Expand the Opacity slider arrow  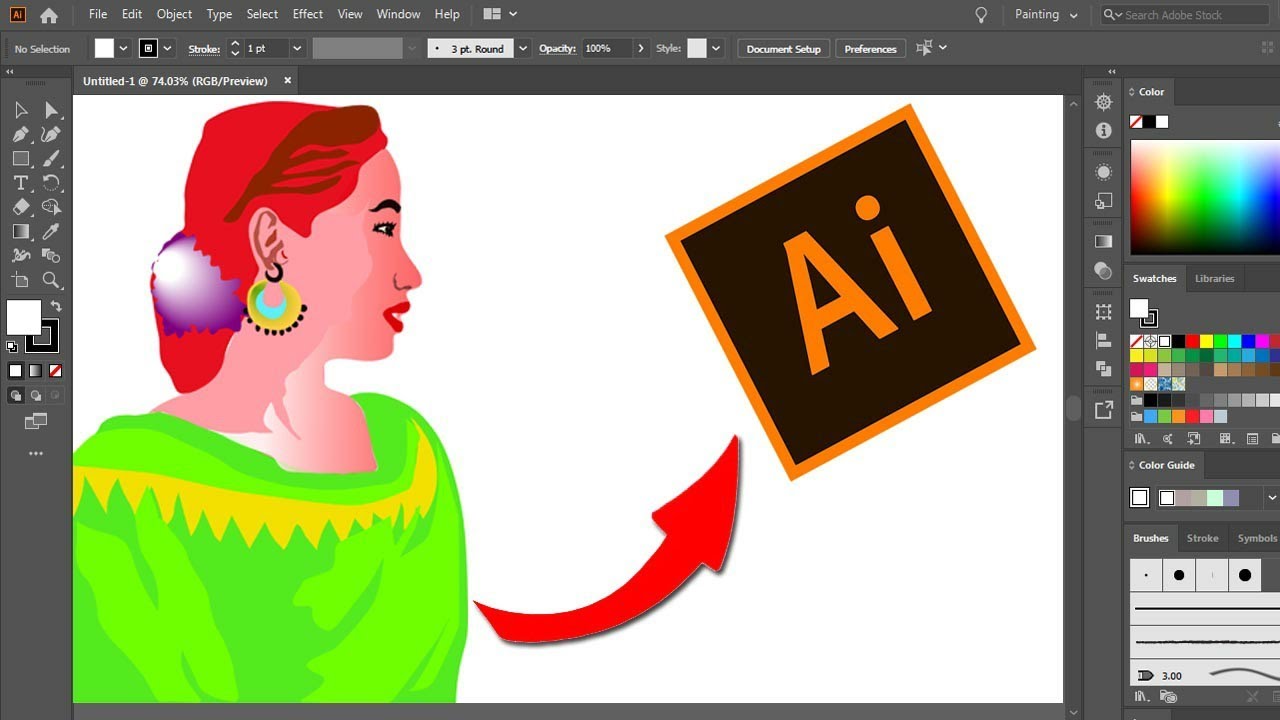coord(641,48)
